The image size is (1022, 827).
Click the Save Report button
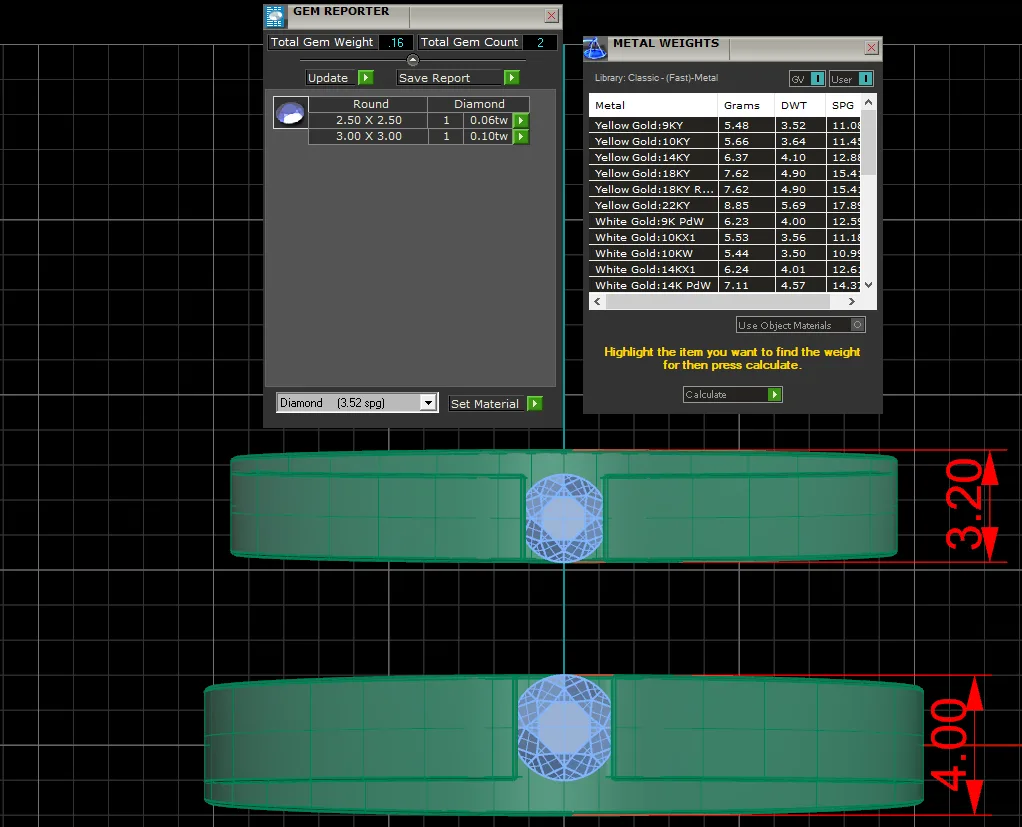point(458,78)
